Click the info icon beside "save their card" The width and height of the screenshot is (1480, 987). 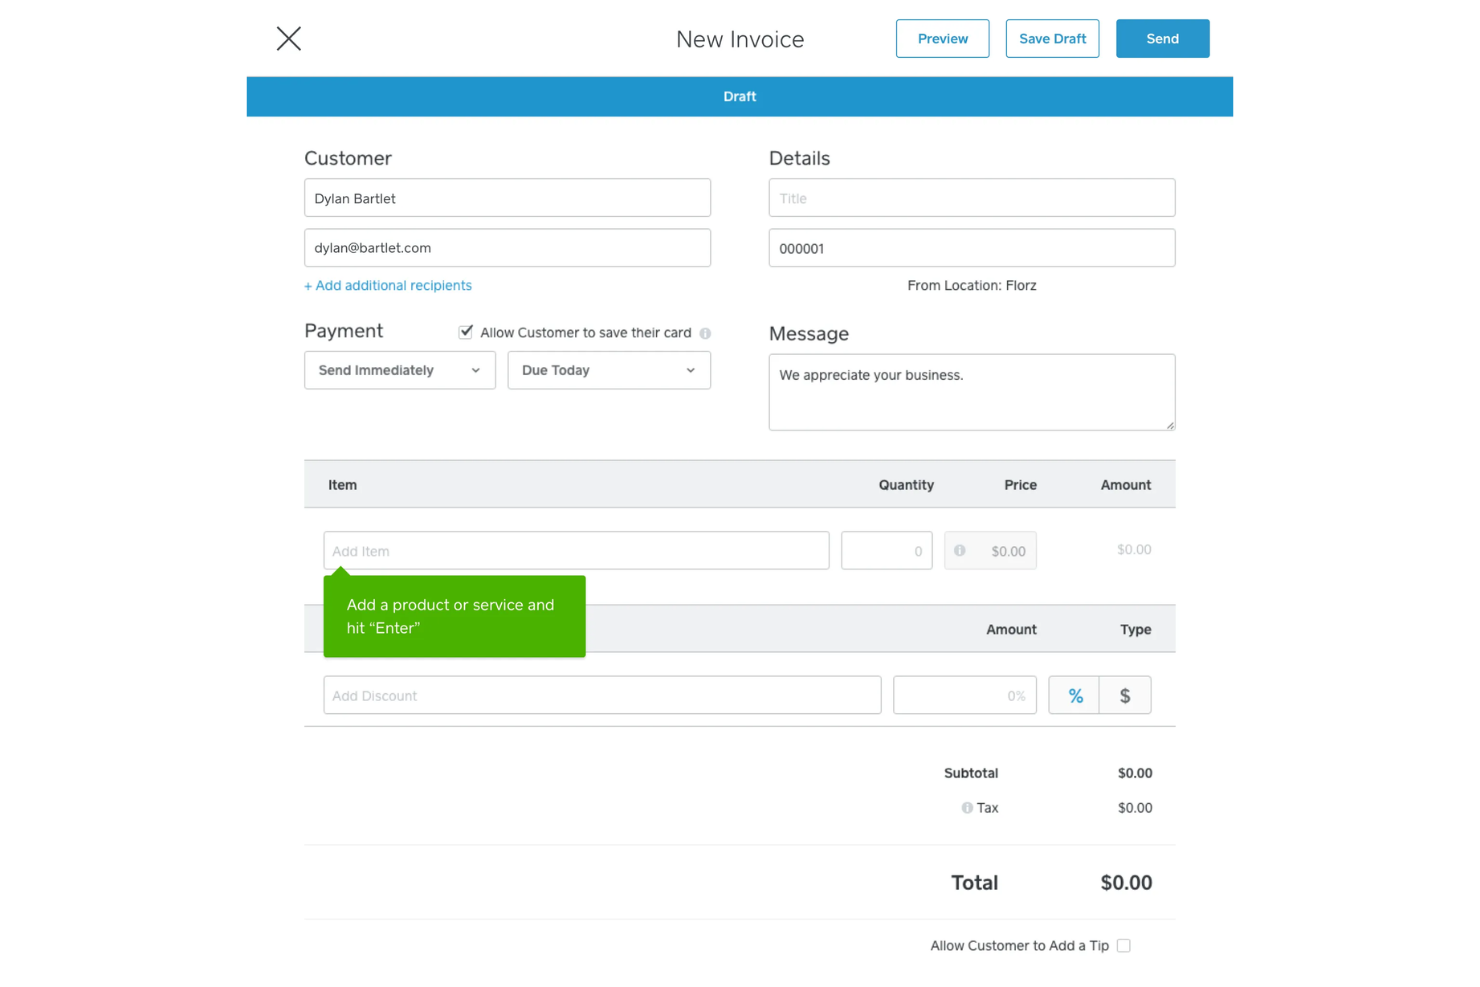pos(707,332)
